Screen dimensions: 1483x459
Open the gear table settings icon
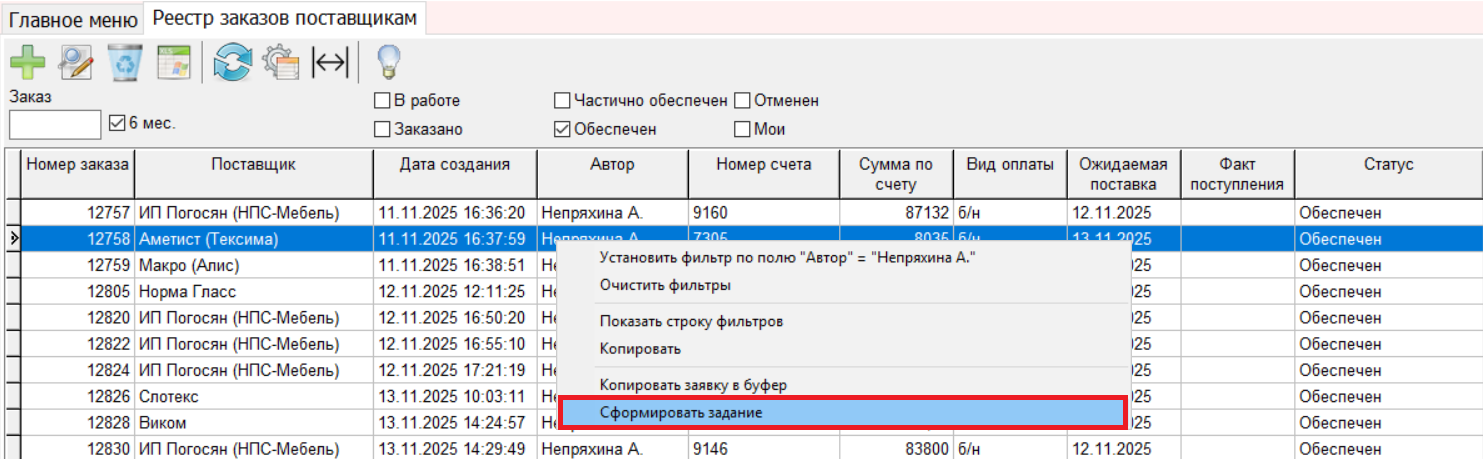(x=281, y=63)
